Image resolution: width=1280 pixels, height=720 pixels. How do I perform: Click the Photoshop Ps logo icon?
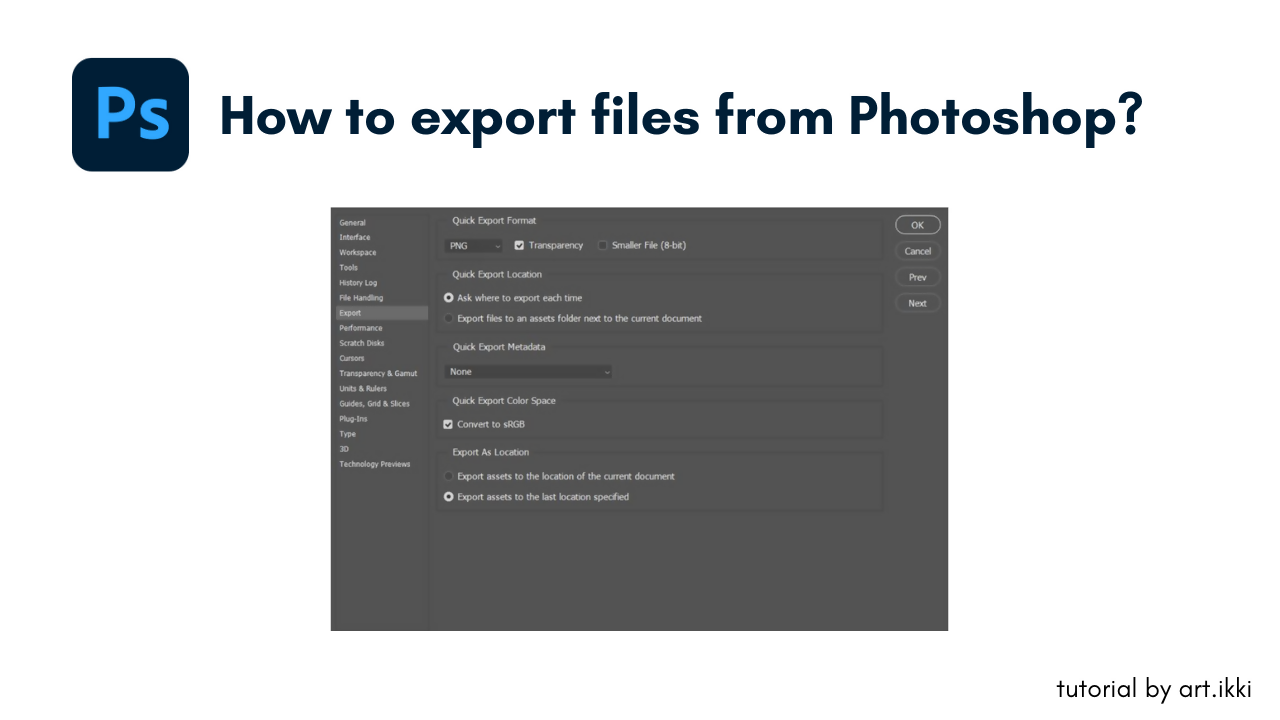[x=130, y=114]
